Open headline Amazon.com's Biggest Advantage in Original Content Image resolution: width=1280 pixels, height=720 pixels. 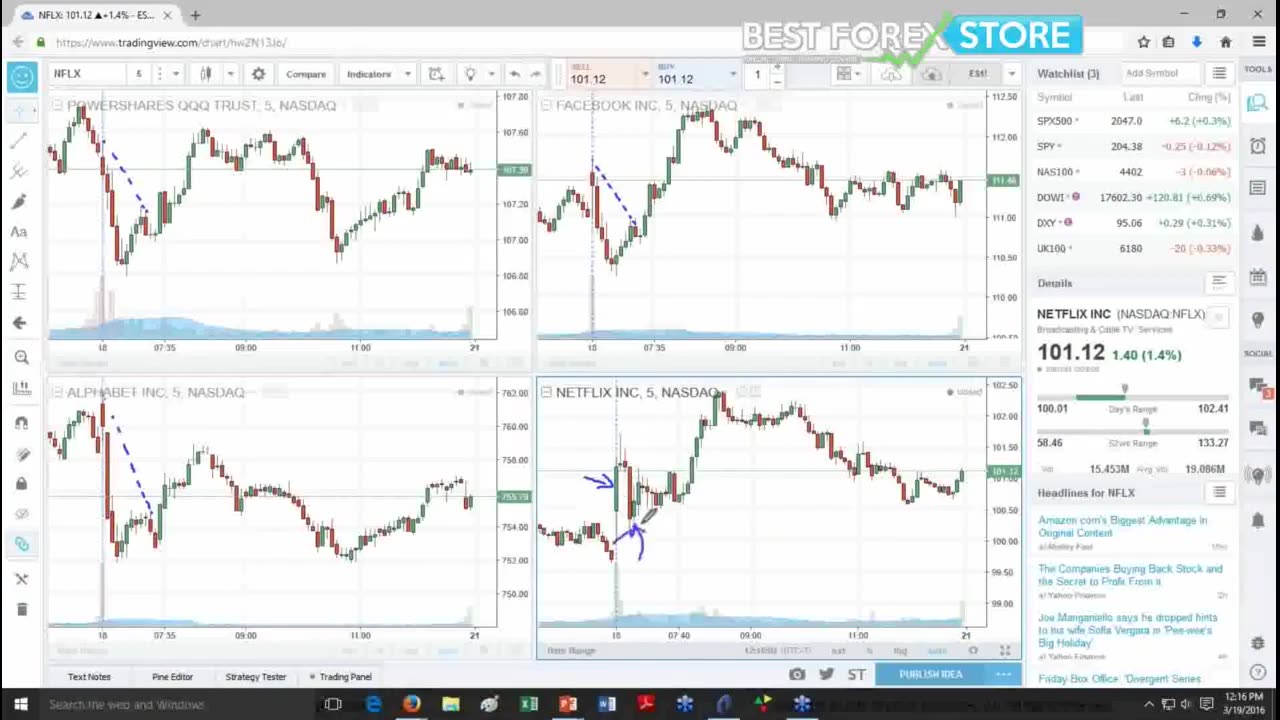pyautogui.click(x=1122, y=526)
